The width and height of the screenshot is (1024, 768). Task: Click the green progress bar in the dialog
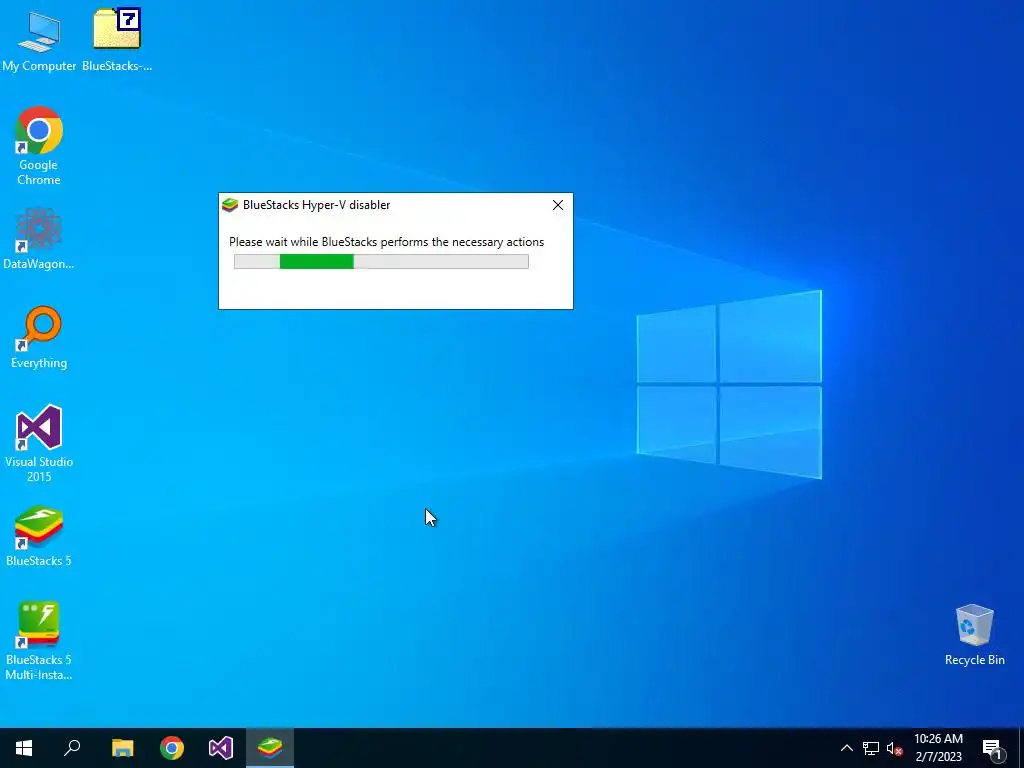point(381,262)
